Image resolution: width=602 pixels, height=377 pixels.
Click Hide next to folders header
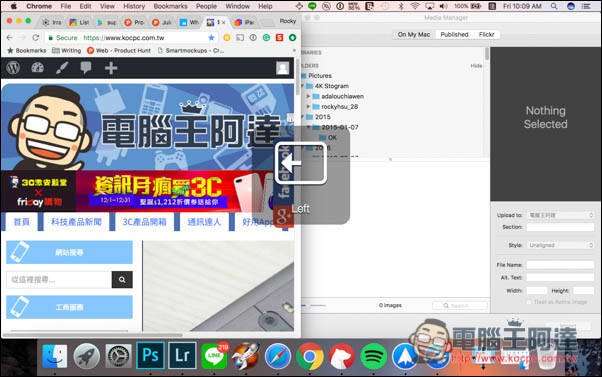click(x=476, y=66)
